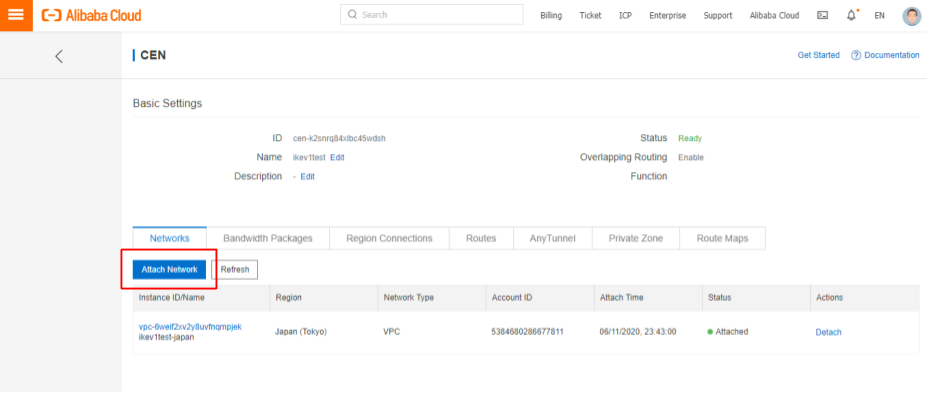Open the ICP menu

click(625, 15)
